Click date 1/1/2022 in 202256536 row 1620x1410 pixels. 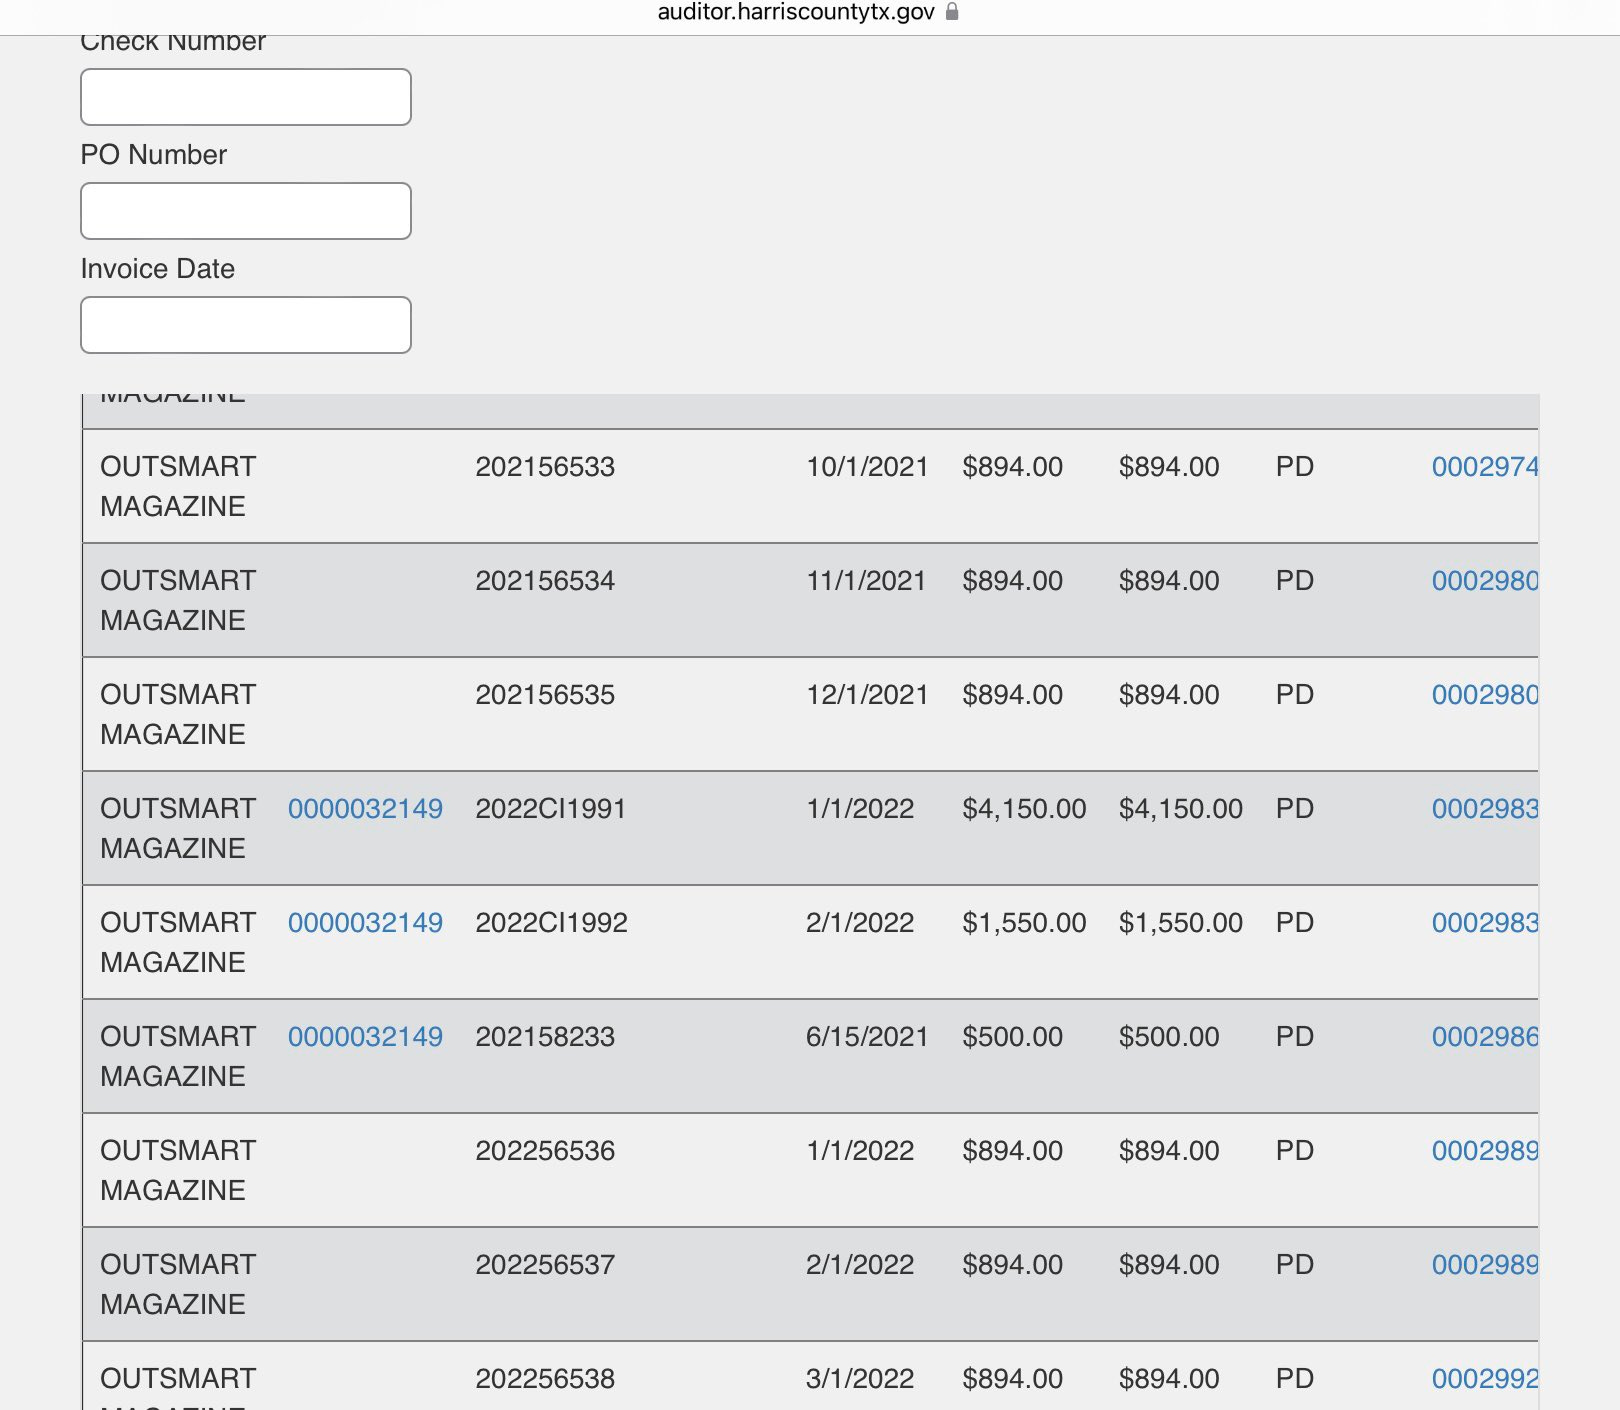(x=860, y=1151)
